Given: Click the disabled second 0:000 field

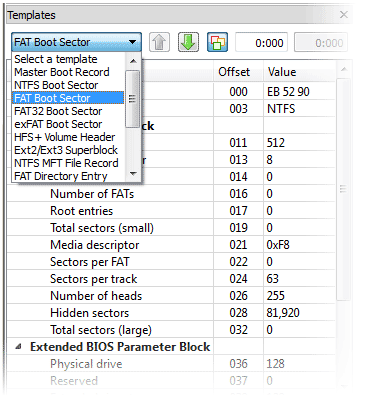Looking at the screenshot, I should 321,42.
